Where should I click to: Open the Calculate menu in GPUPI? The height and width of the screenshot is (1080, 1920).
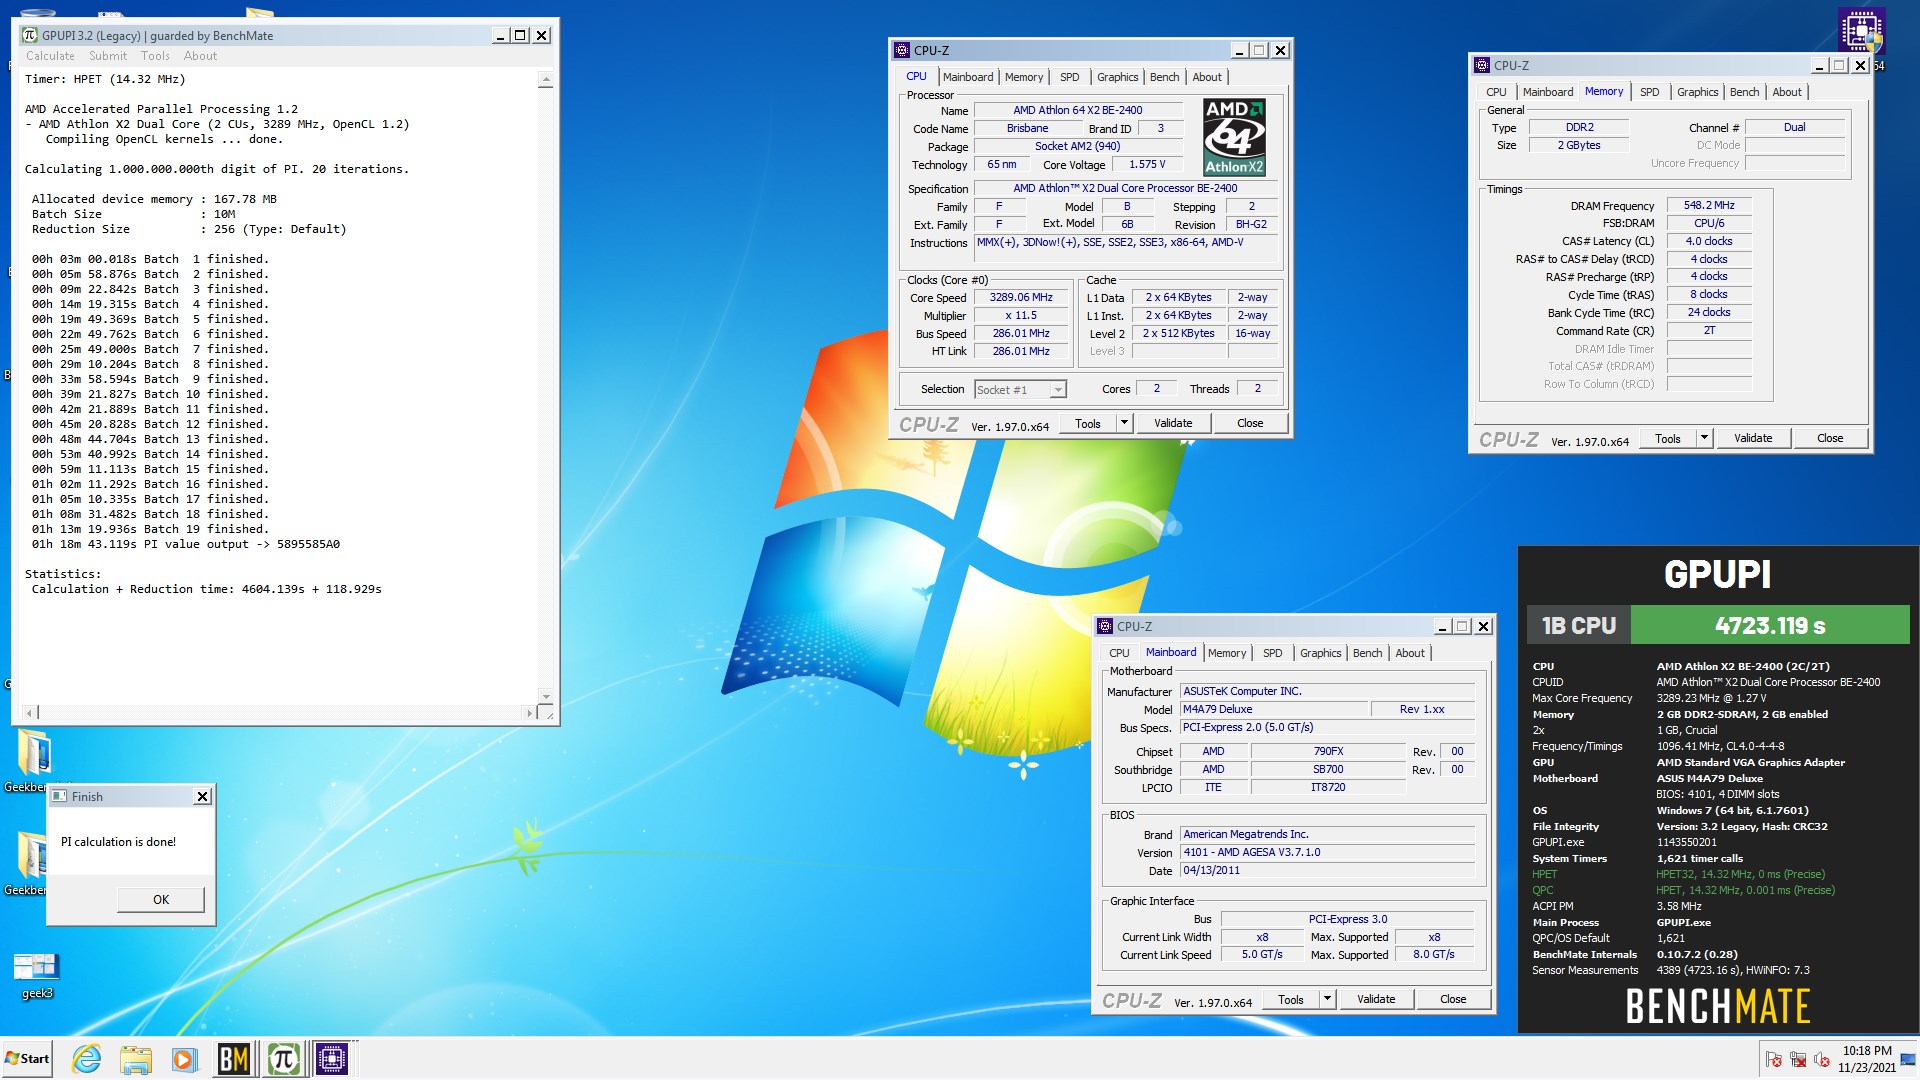[50, 56]
